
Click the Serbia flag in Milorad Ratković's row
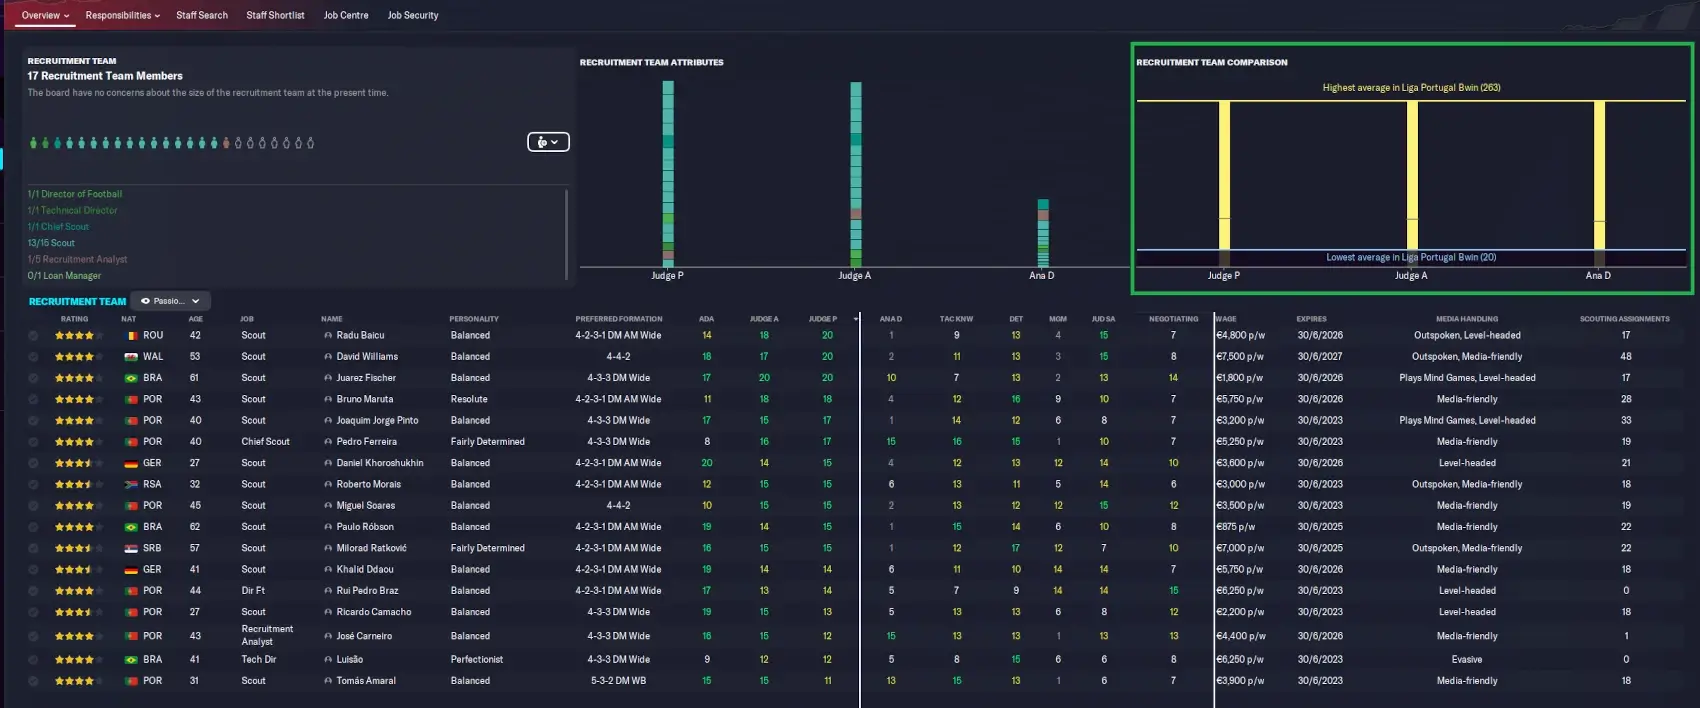coord(130,548)
